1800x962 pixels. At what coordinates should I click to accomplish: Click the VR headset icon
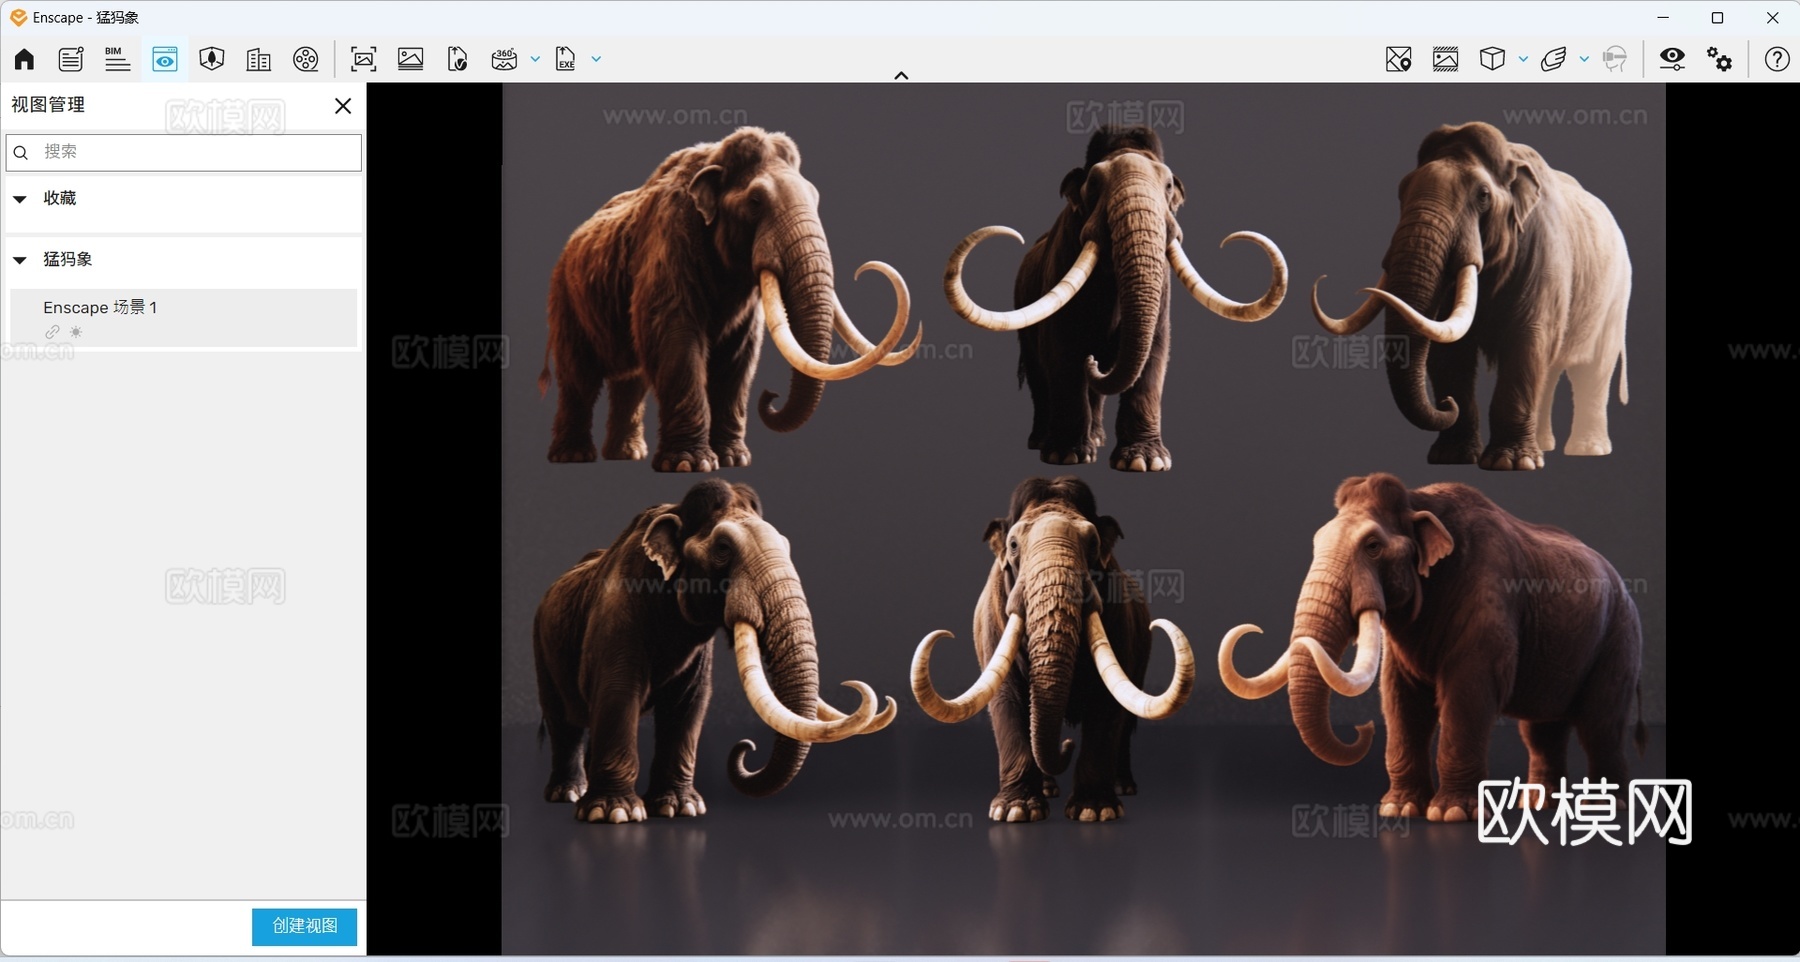pos(1614,59)
